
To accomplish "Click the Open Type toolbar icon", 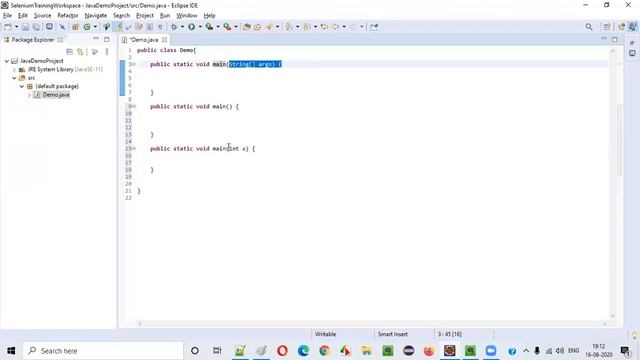I will (247, 27).
